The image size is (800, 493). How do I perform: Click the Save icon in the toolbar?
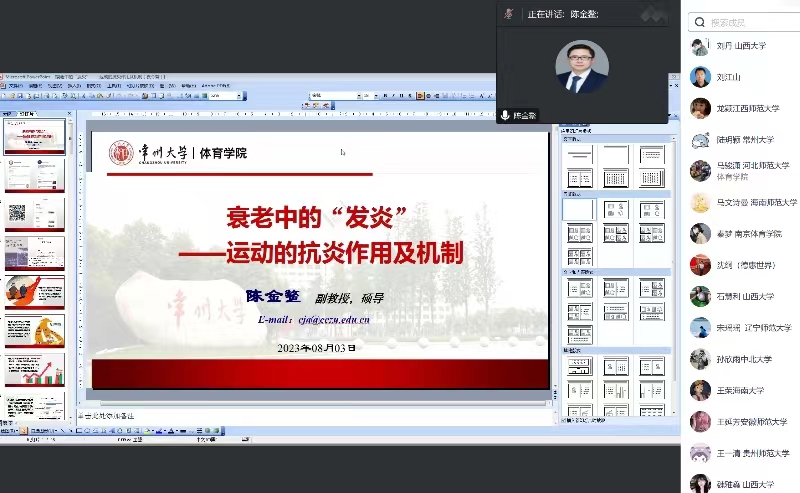(x=20, y=96)
